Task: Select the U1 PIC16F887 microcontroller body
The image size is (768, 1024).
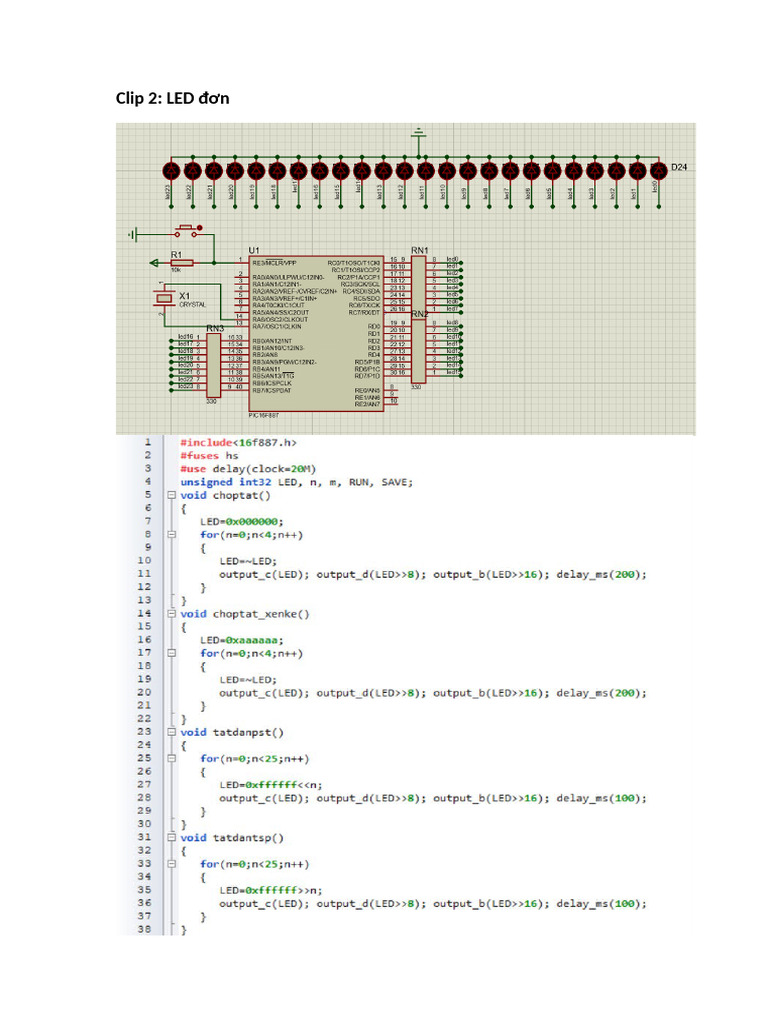Action: pos(316,333)
